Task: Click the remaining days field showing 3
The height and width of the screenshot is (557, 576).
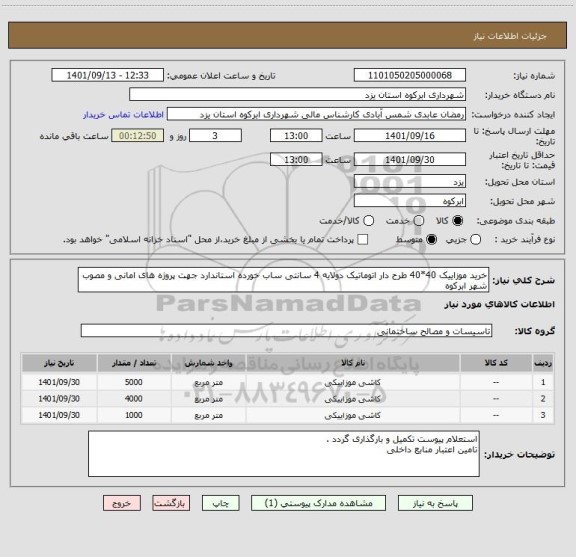Action: (x=215, y=136)
